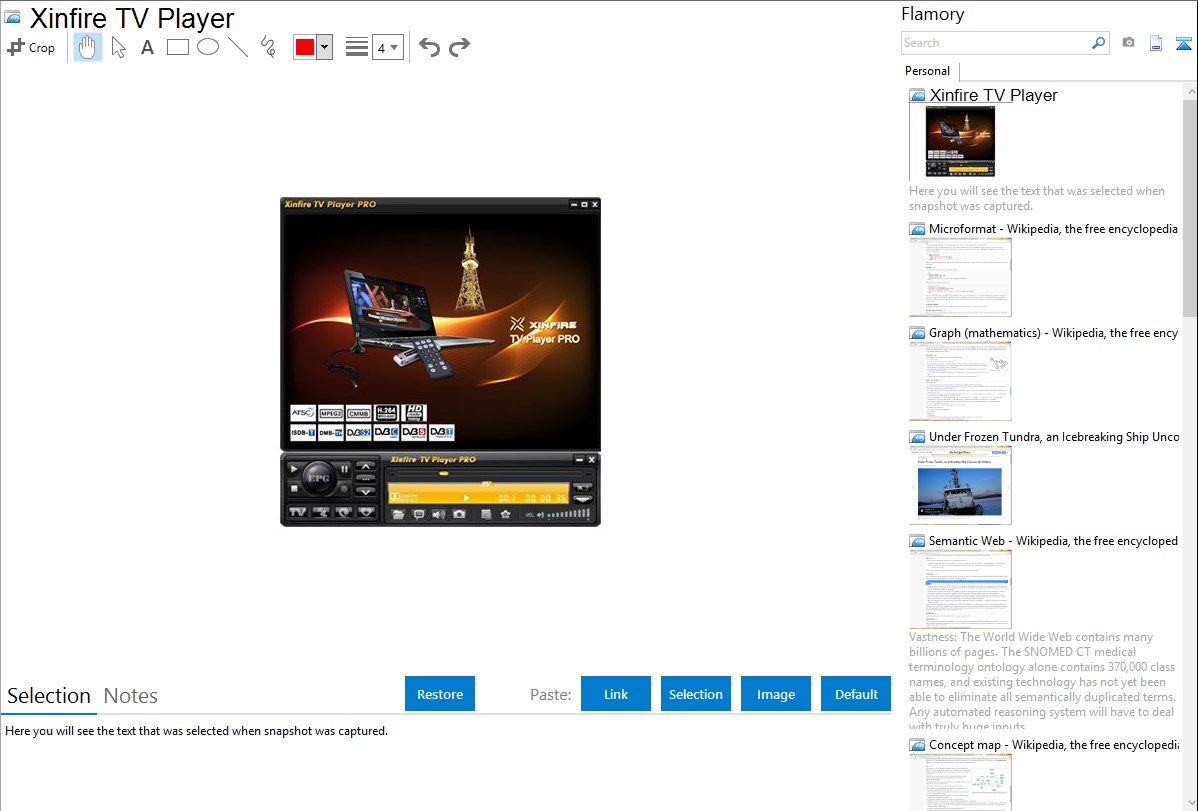The width and height of the screenshot is (1198, 811).
Task: Click the red color swatch
Action: click(x=305, y=47)
